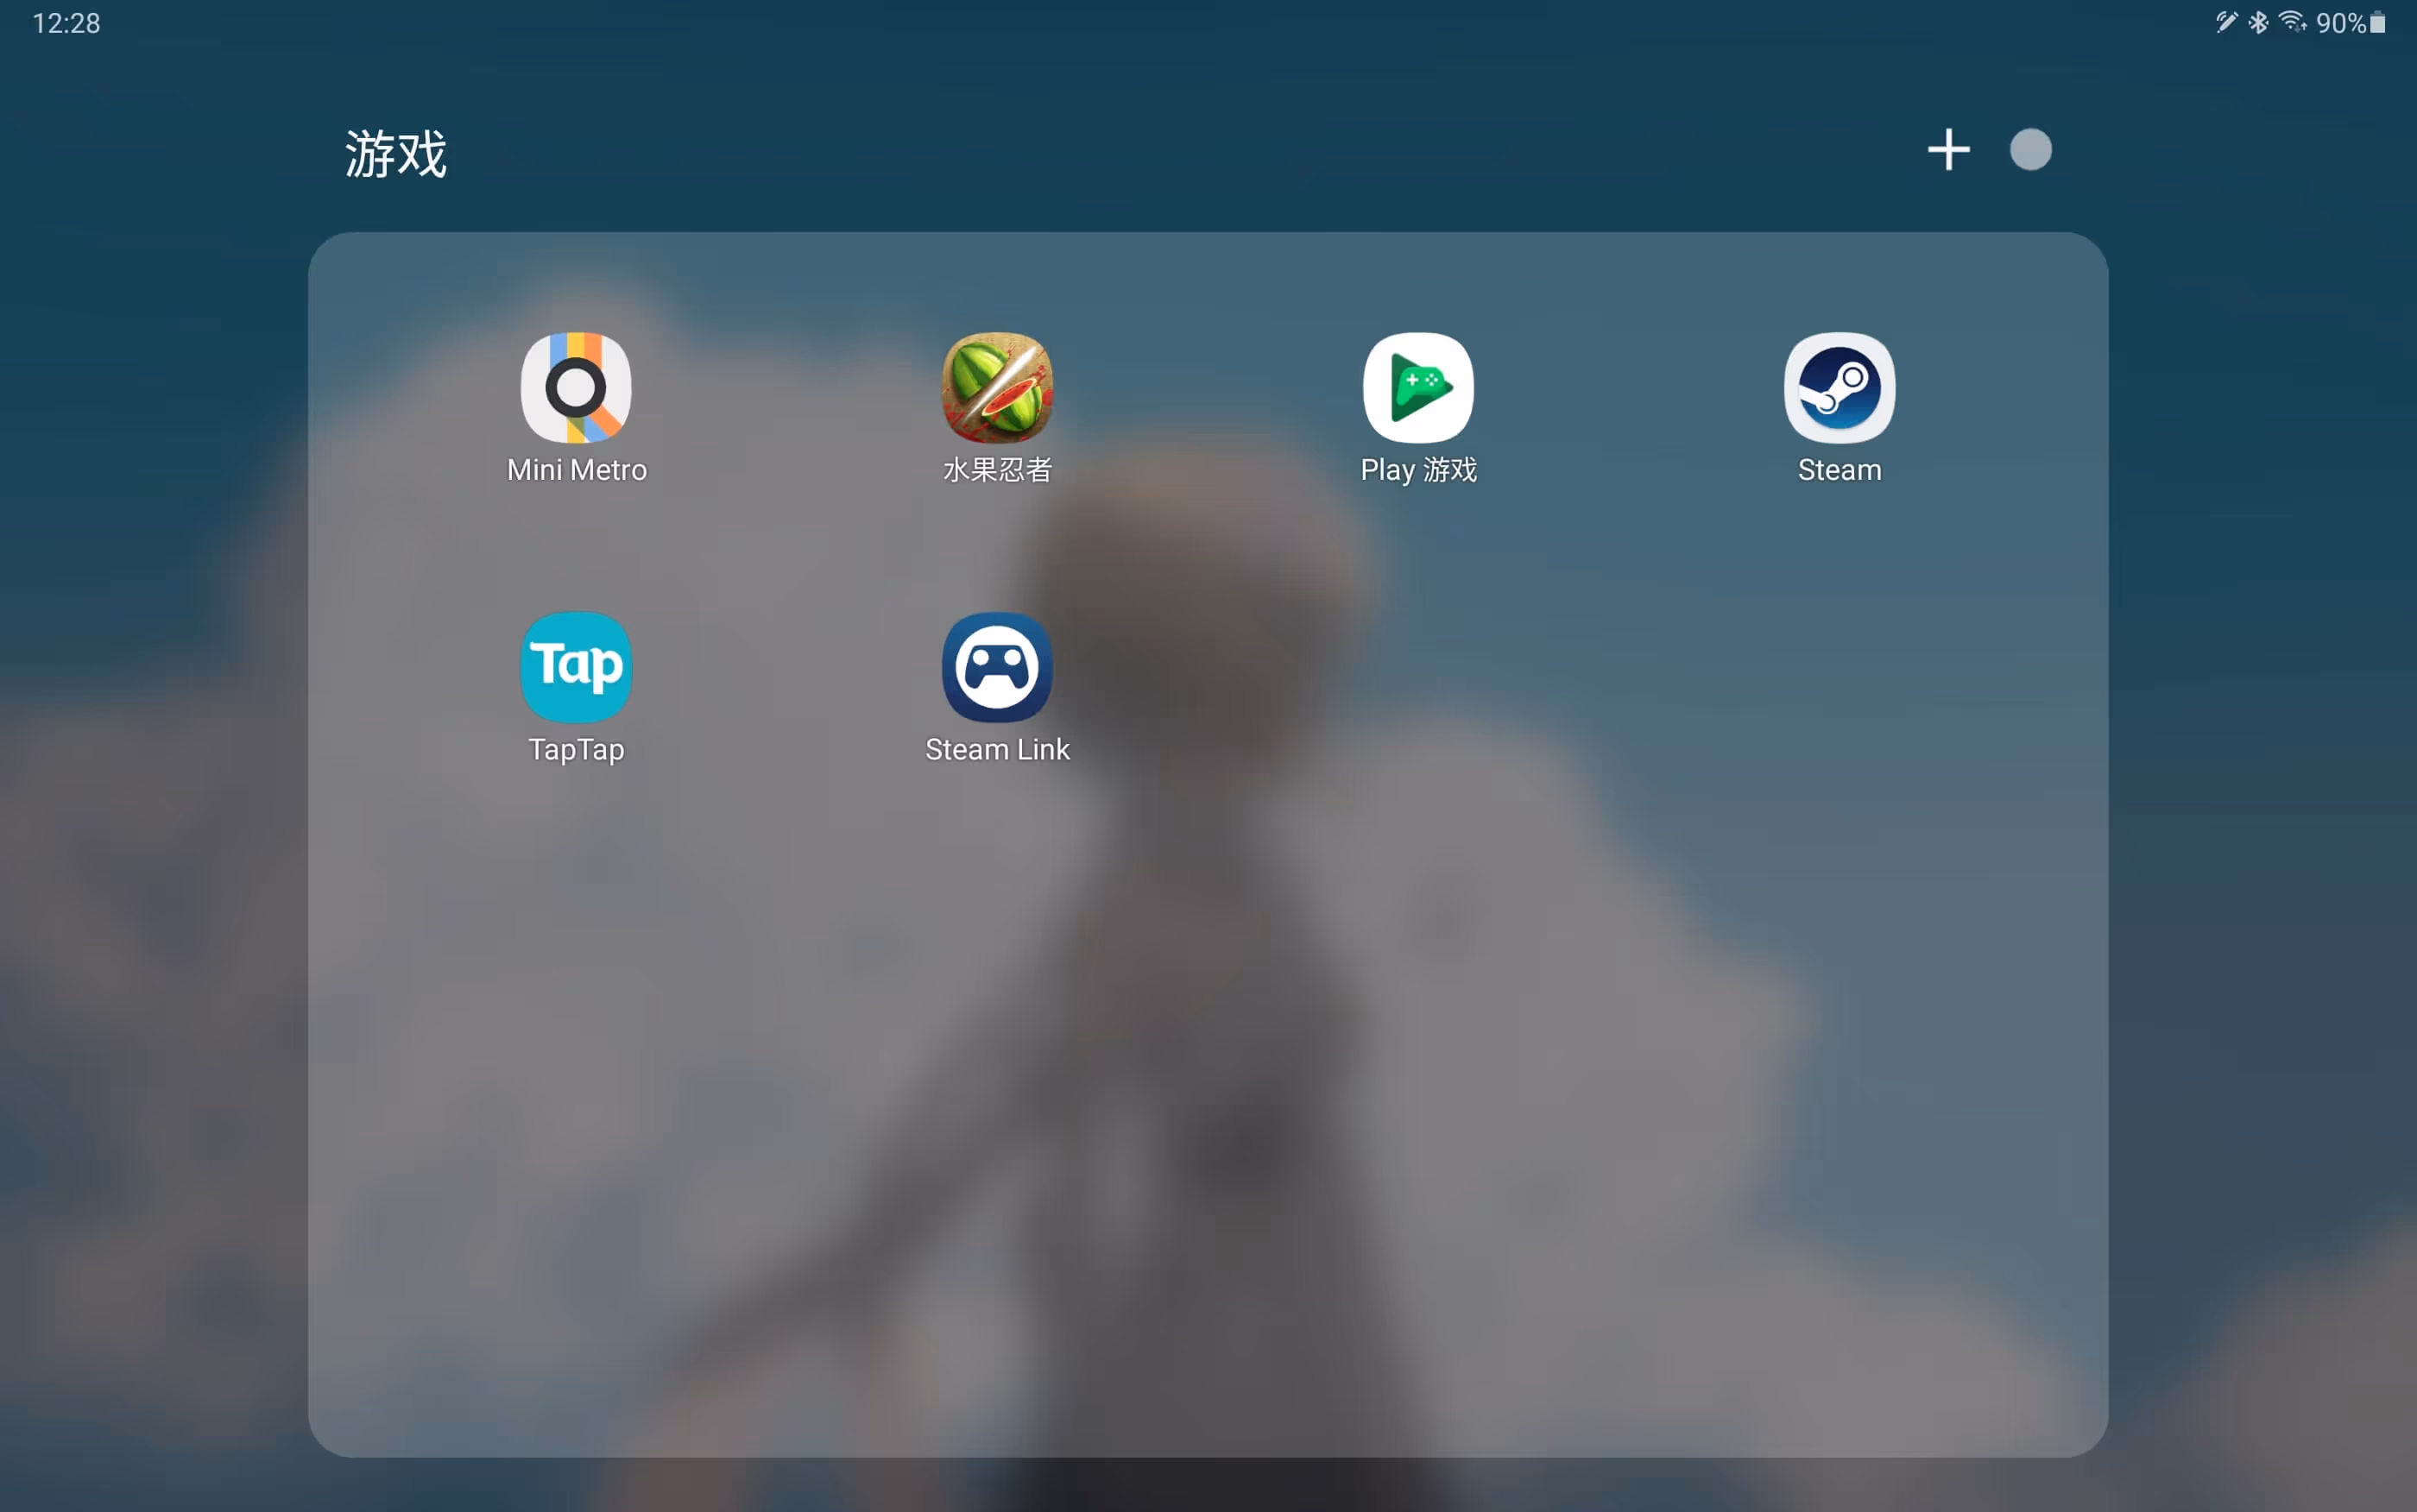
Task: Check the Wi-Fi status bar icon
Action: pyautogui.click(x=2291, y=22)
